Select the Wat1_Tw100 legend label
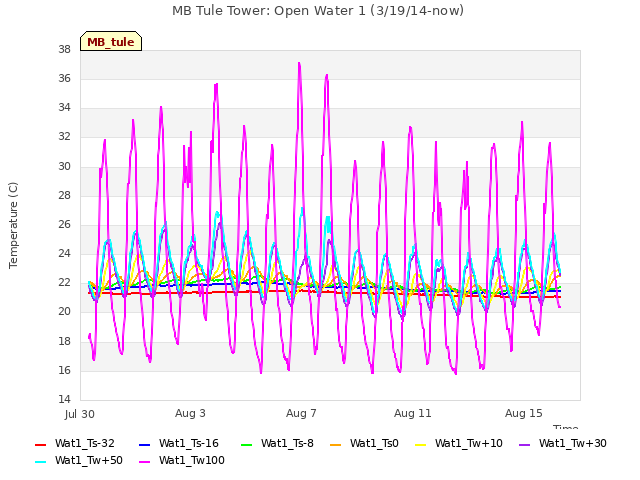640x480 pixels. (x=192, y=460)
